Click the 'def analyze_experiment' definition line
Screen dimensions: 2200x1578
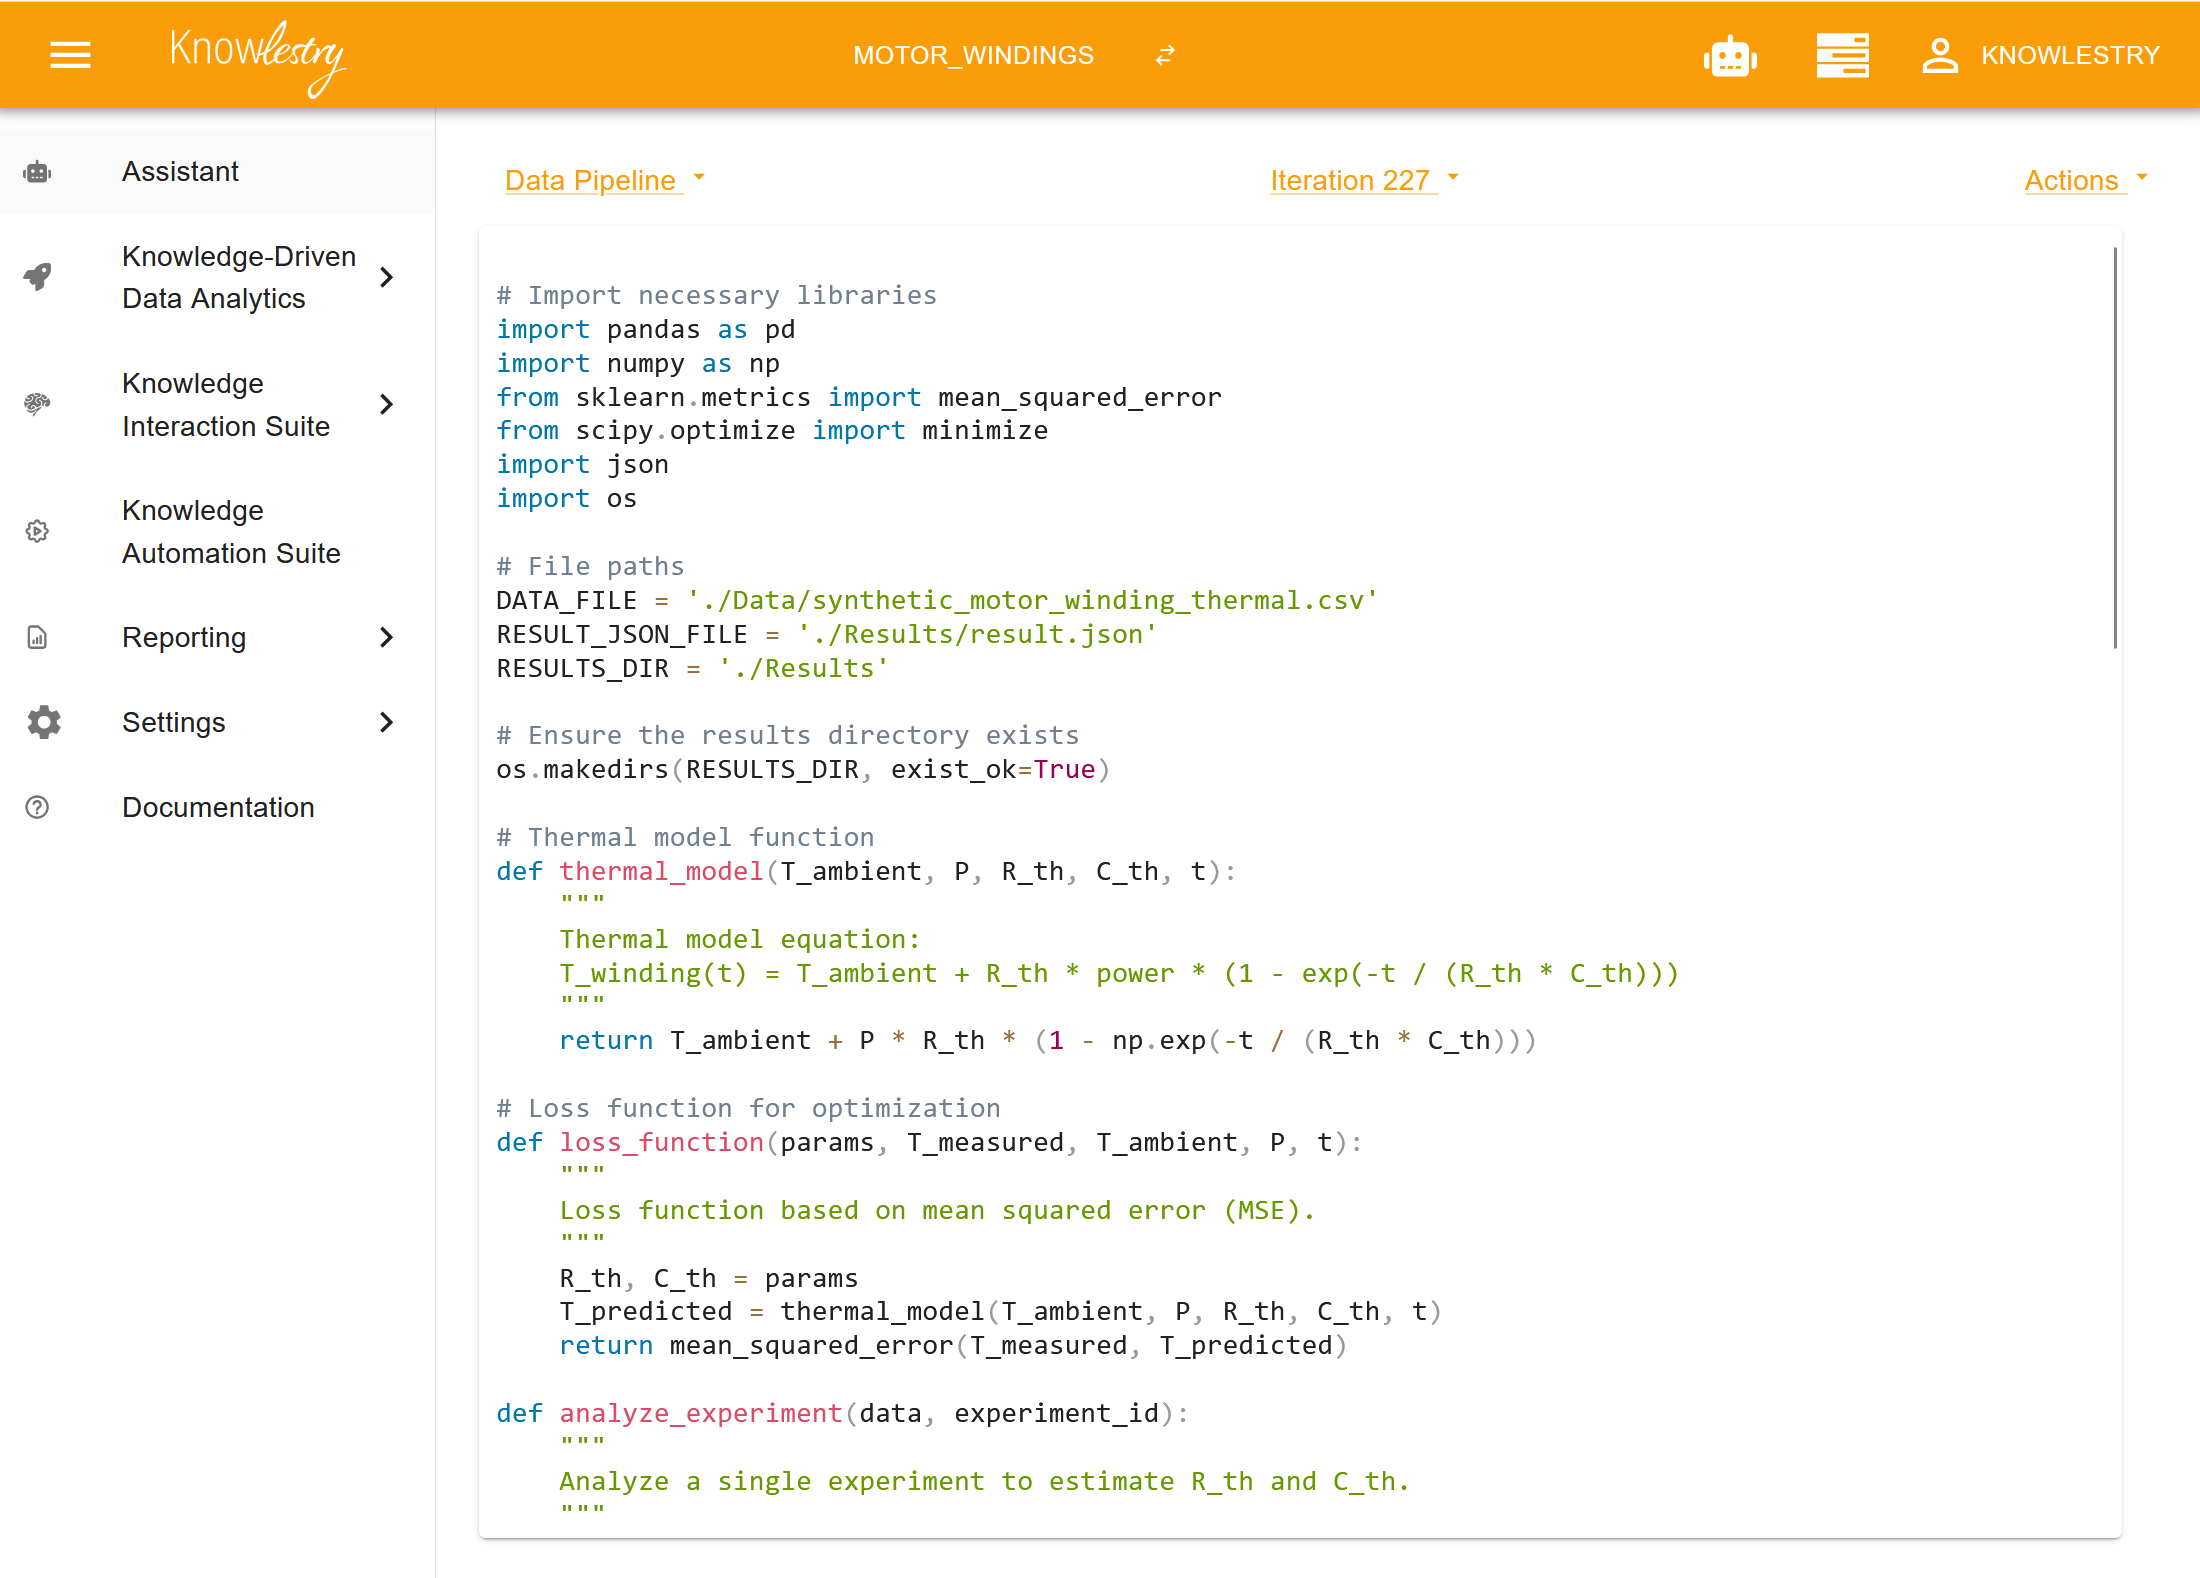point(842,1413)
